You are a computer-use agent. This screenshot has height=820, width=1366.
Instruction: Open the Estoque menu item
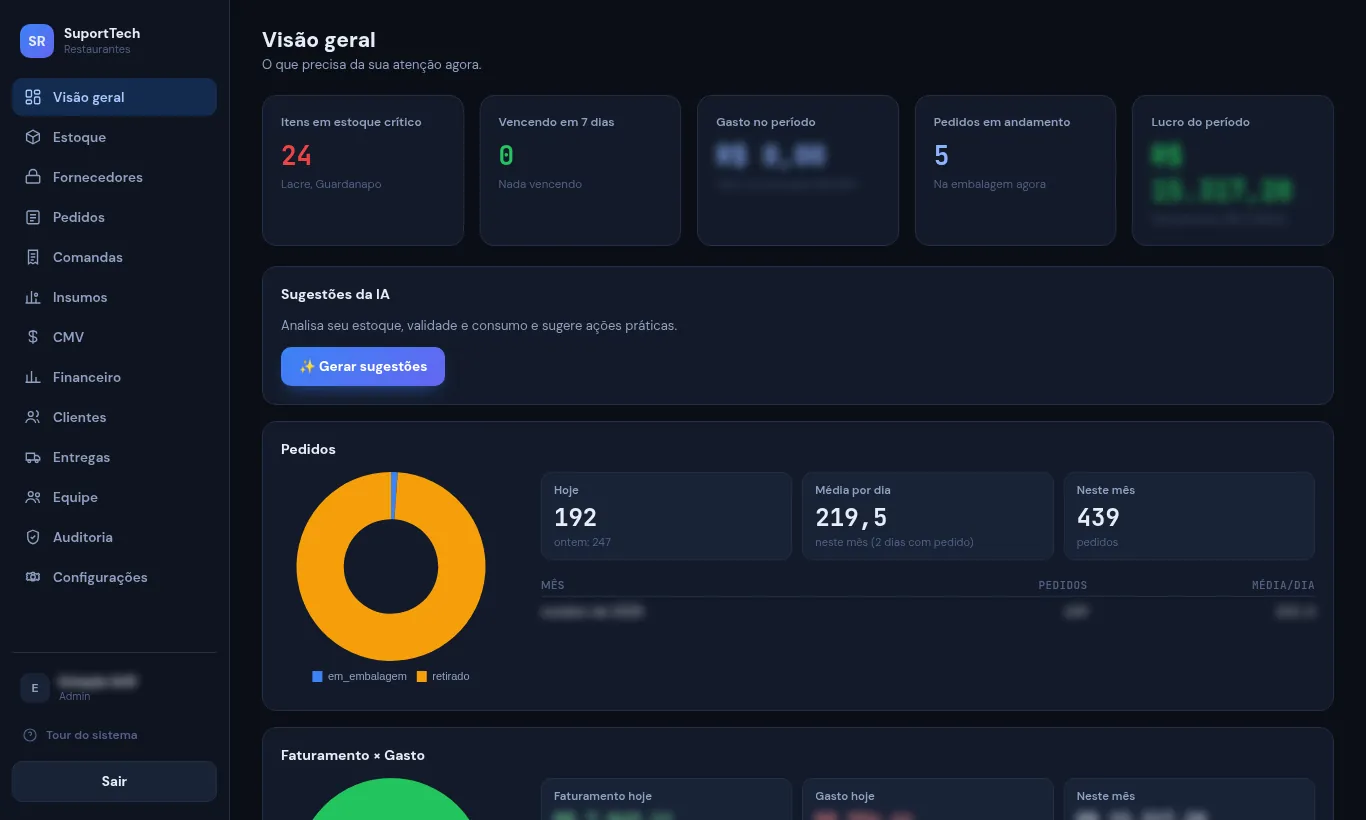coord(114,137)
